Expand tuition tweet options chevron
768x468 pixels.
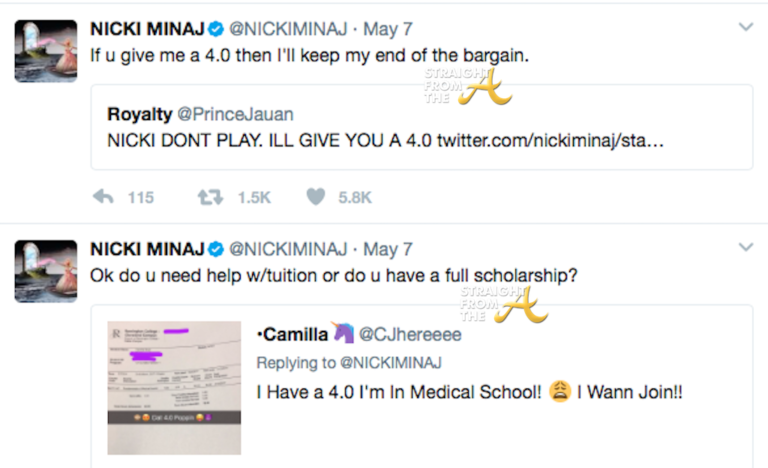tap(744, 246)
